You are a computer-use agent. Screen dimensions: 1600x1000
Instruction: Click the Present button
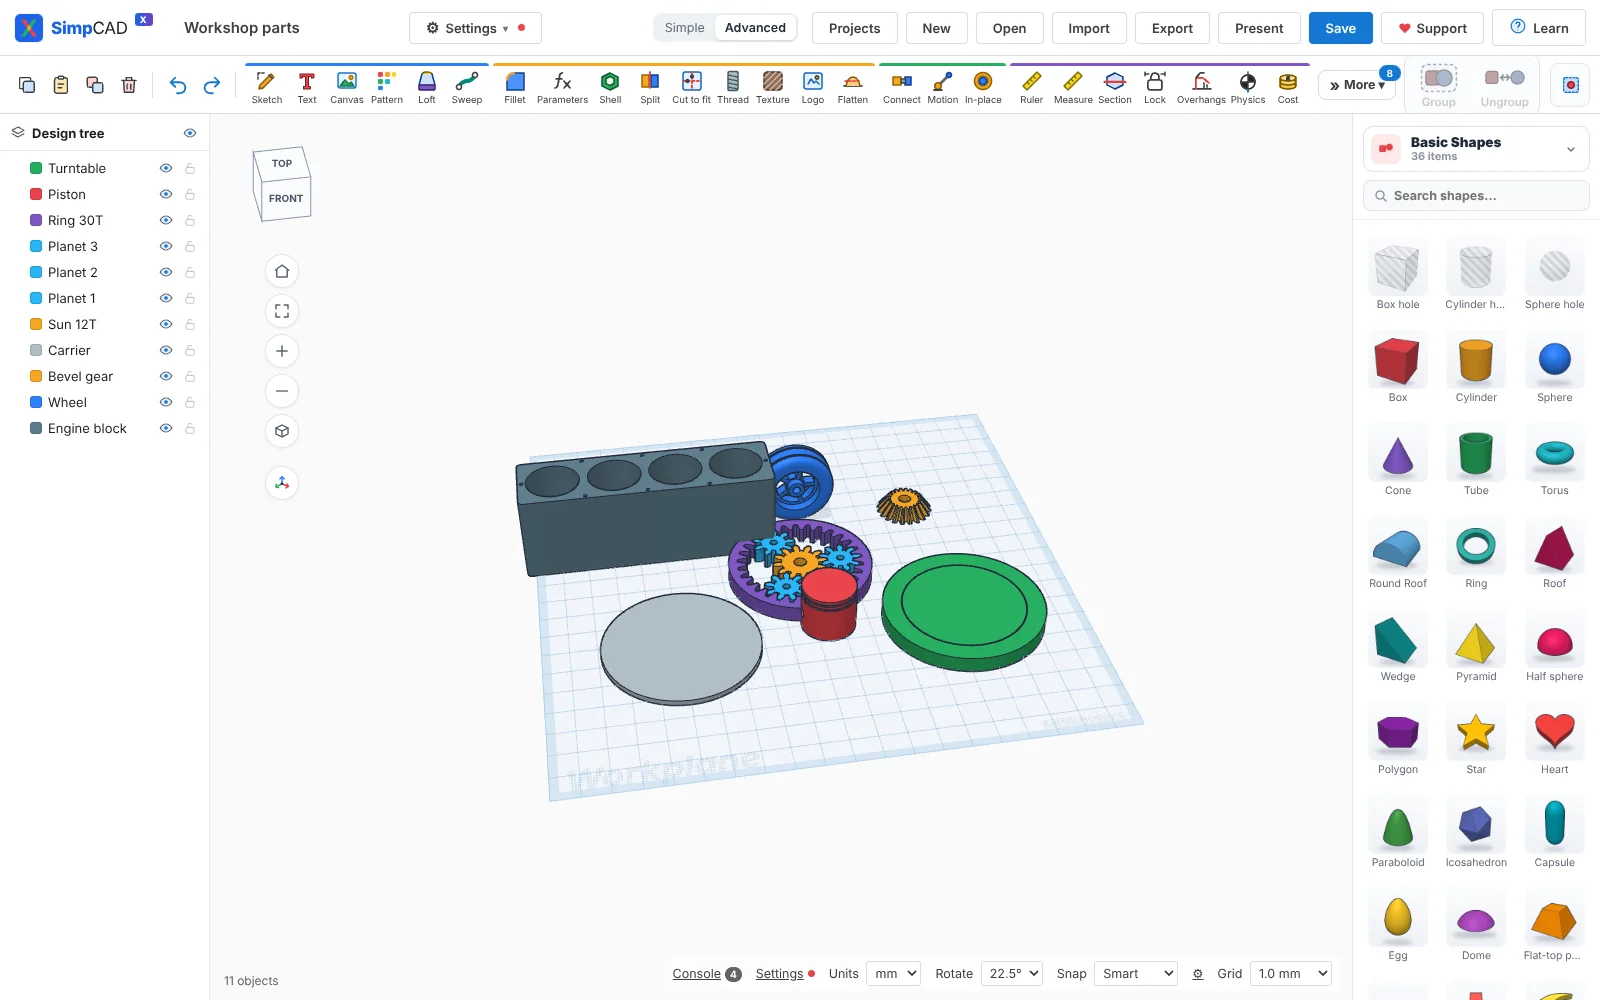coord(1259,28)
